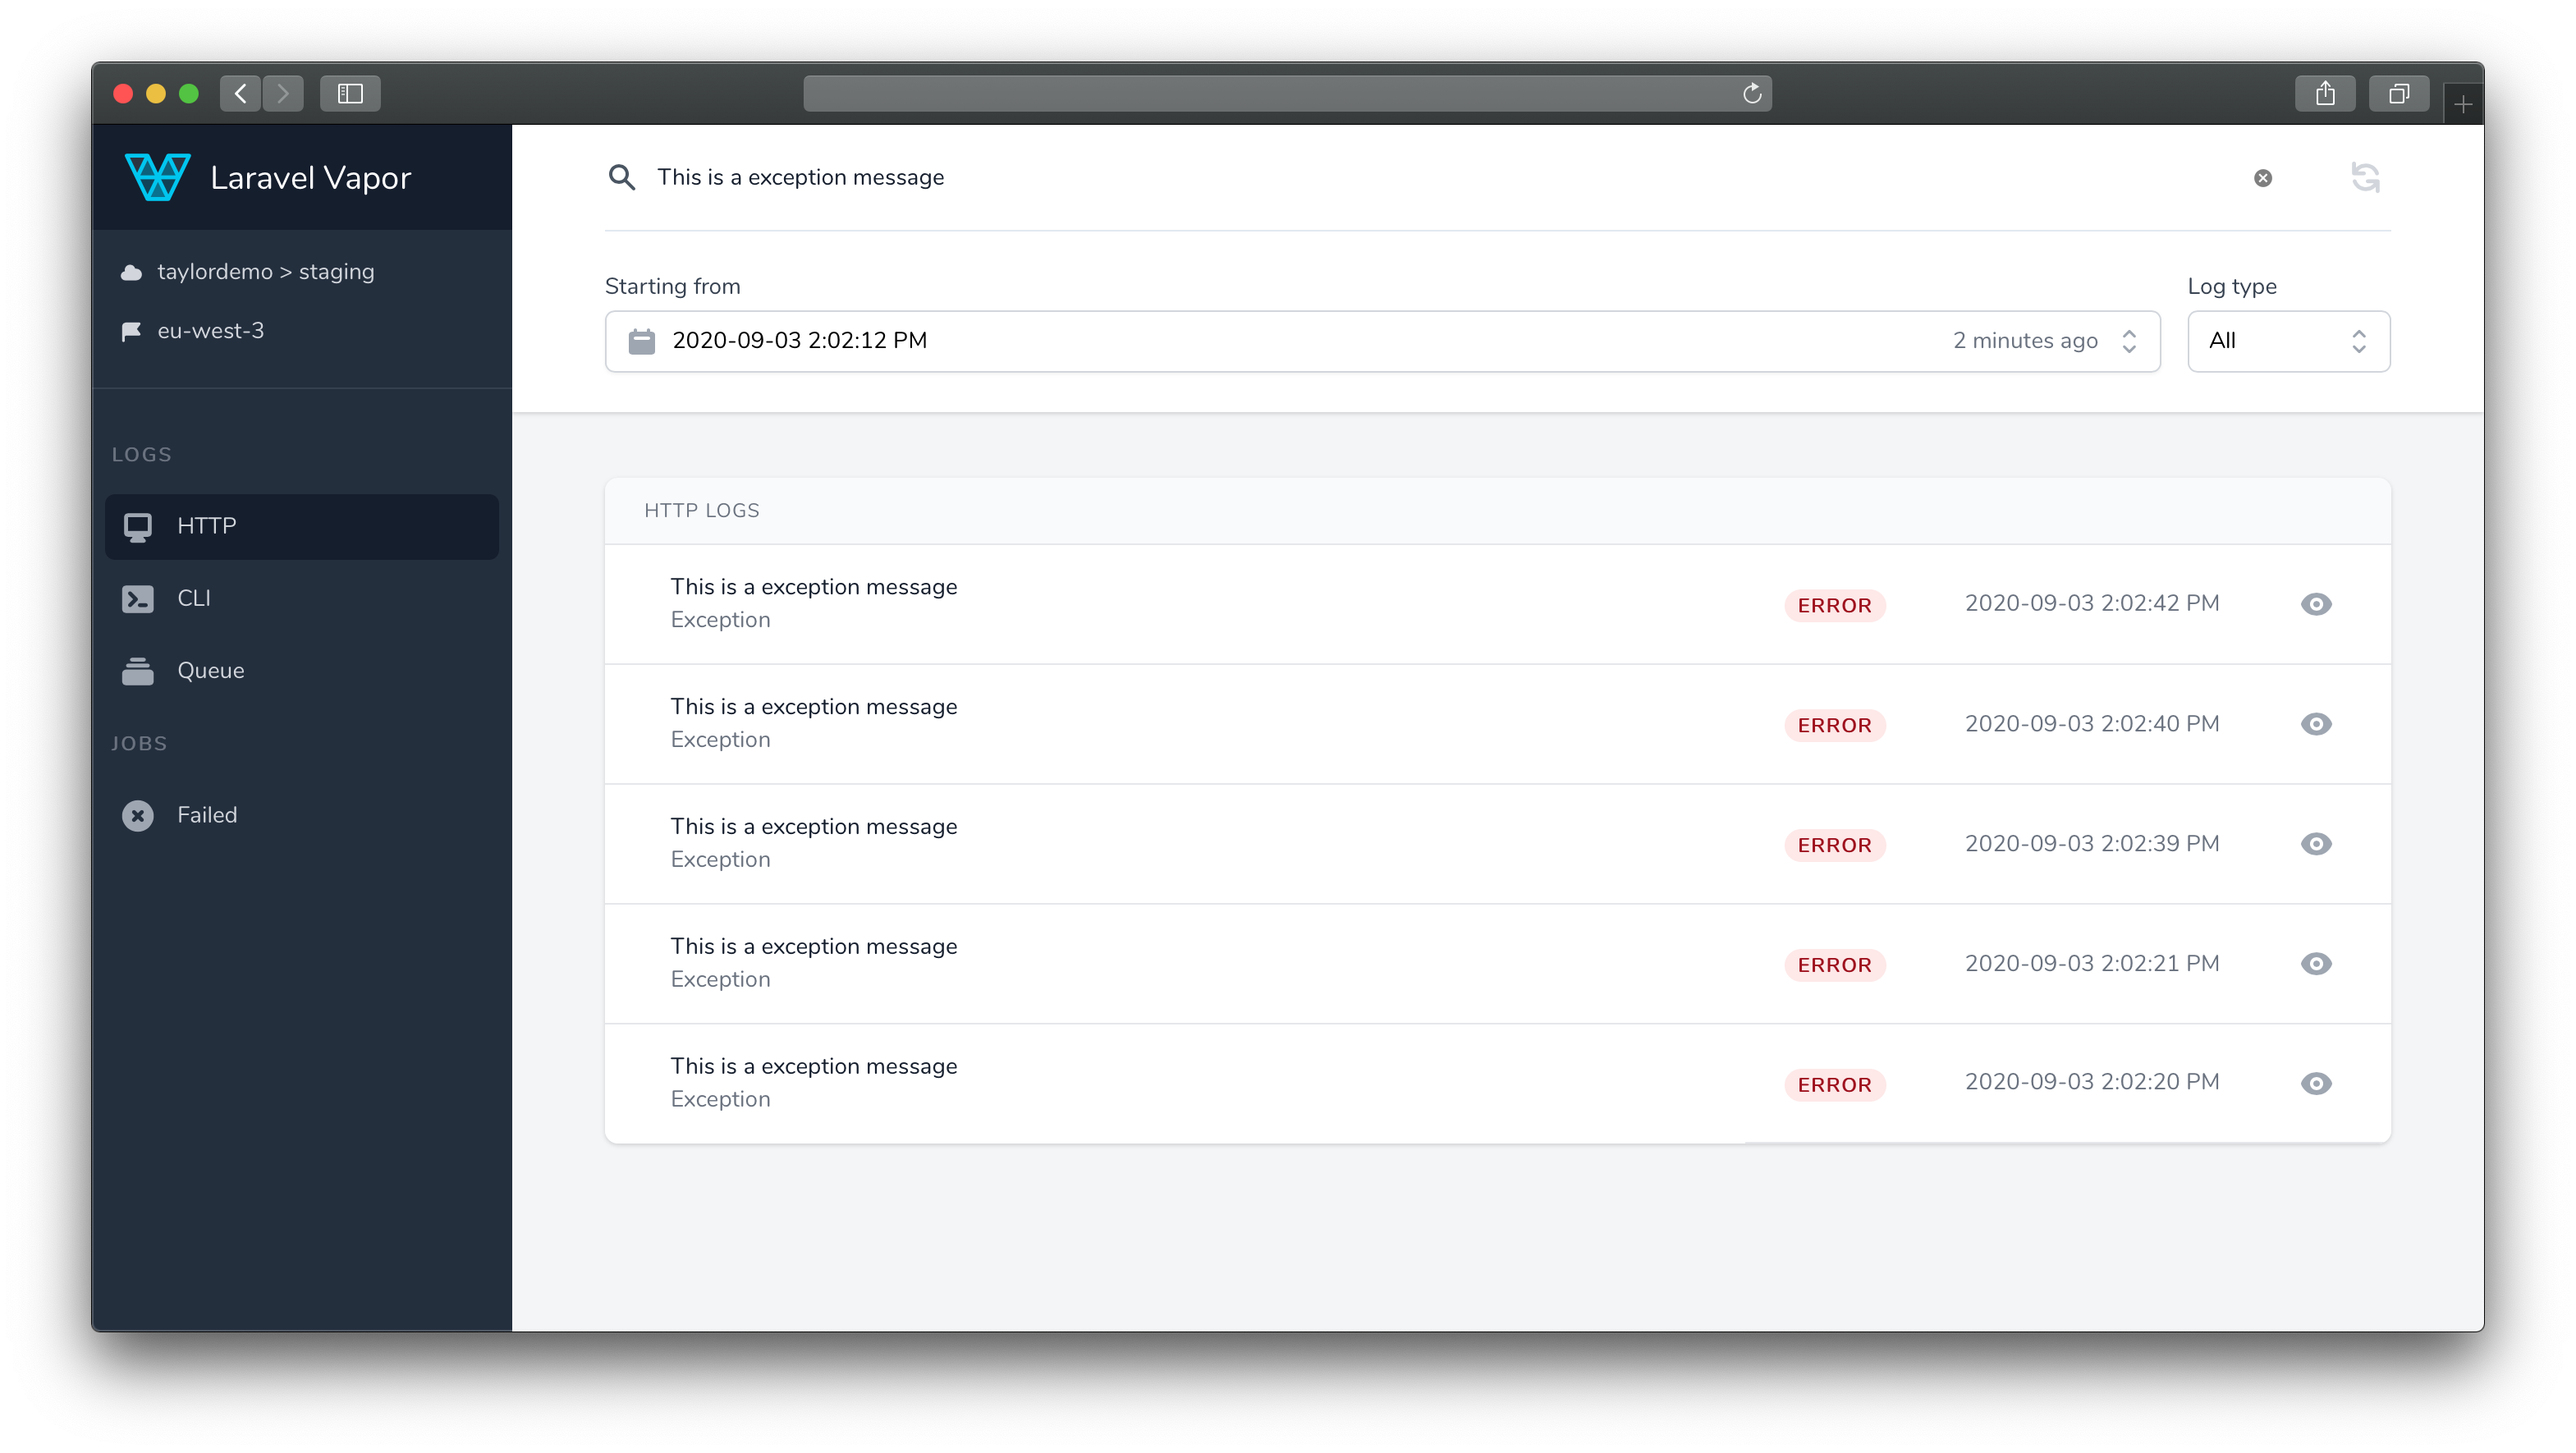Click the cloud icon beside taylordemo

coord(131,272)
